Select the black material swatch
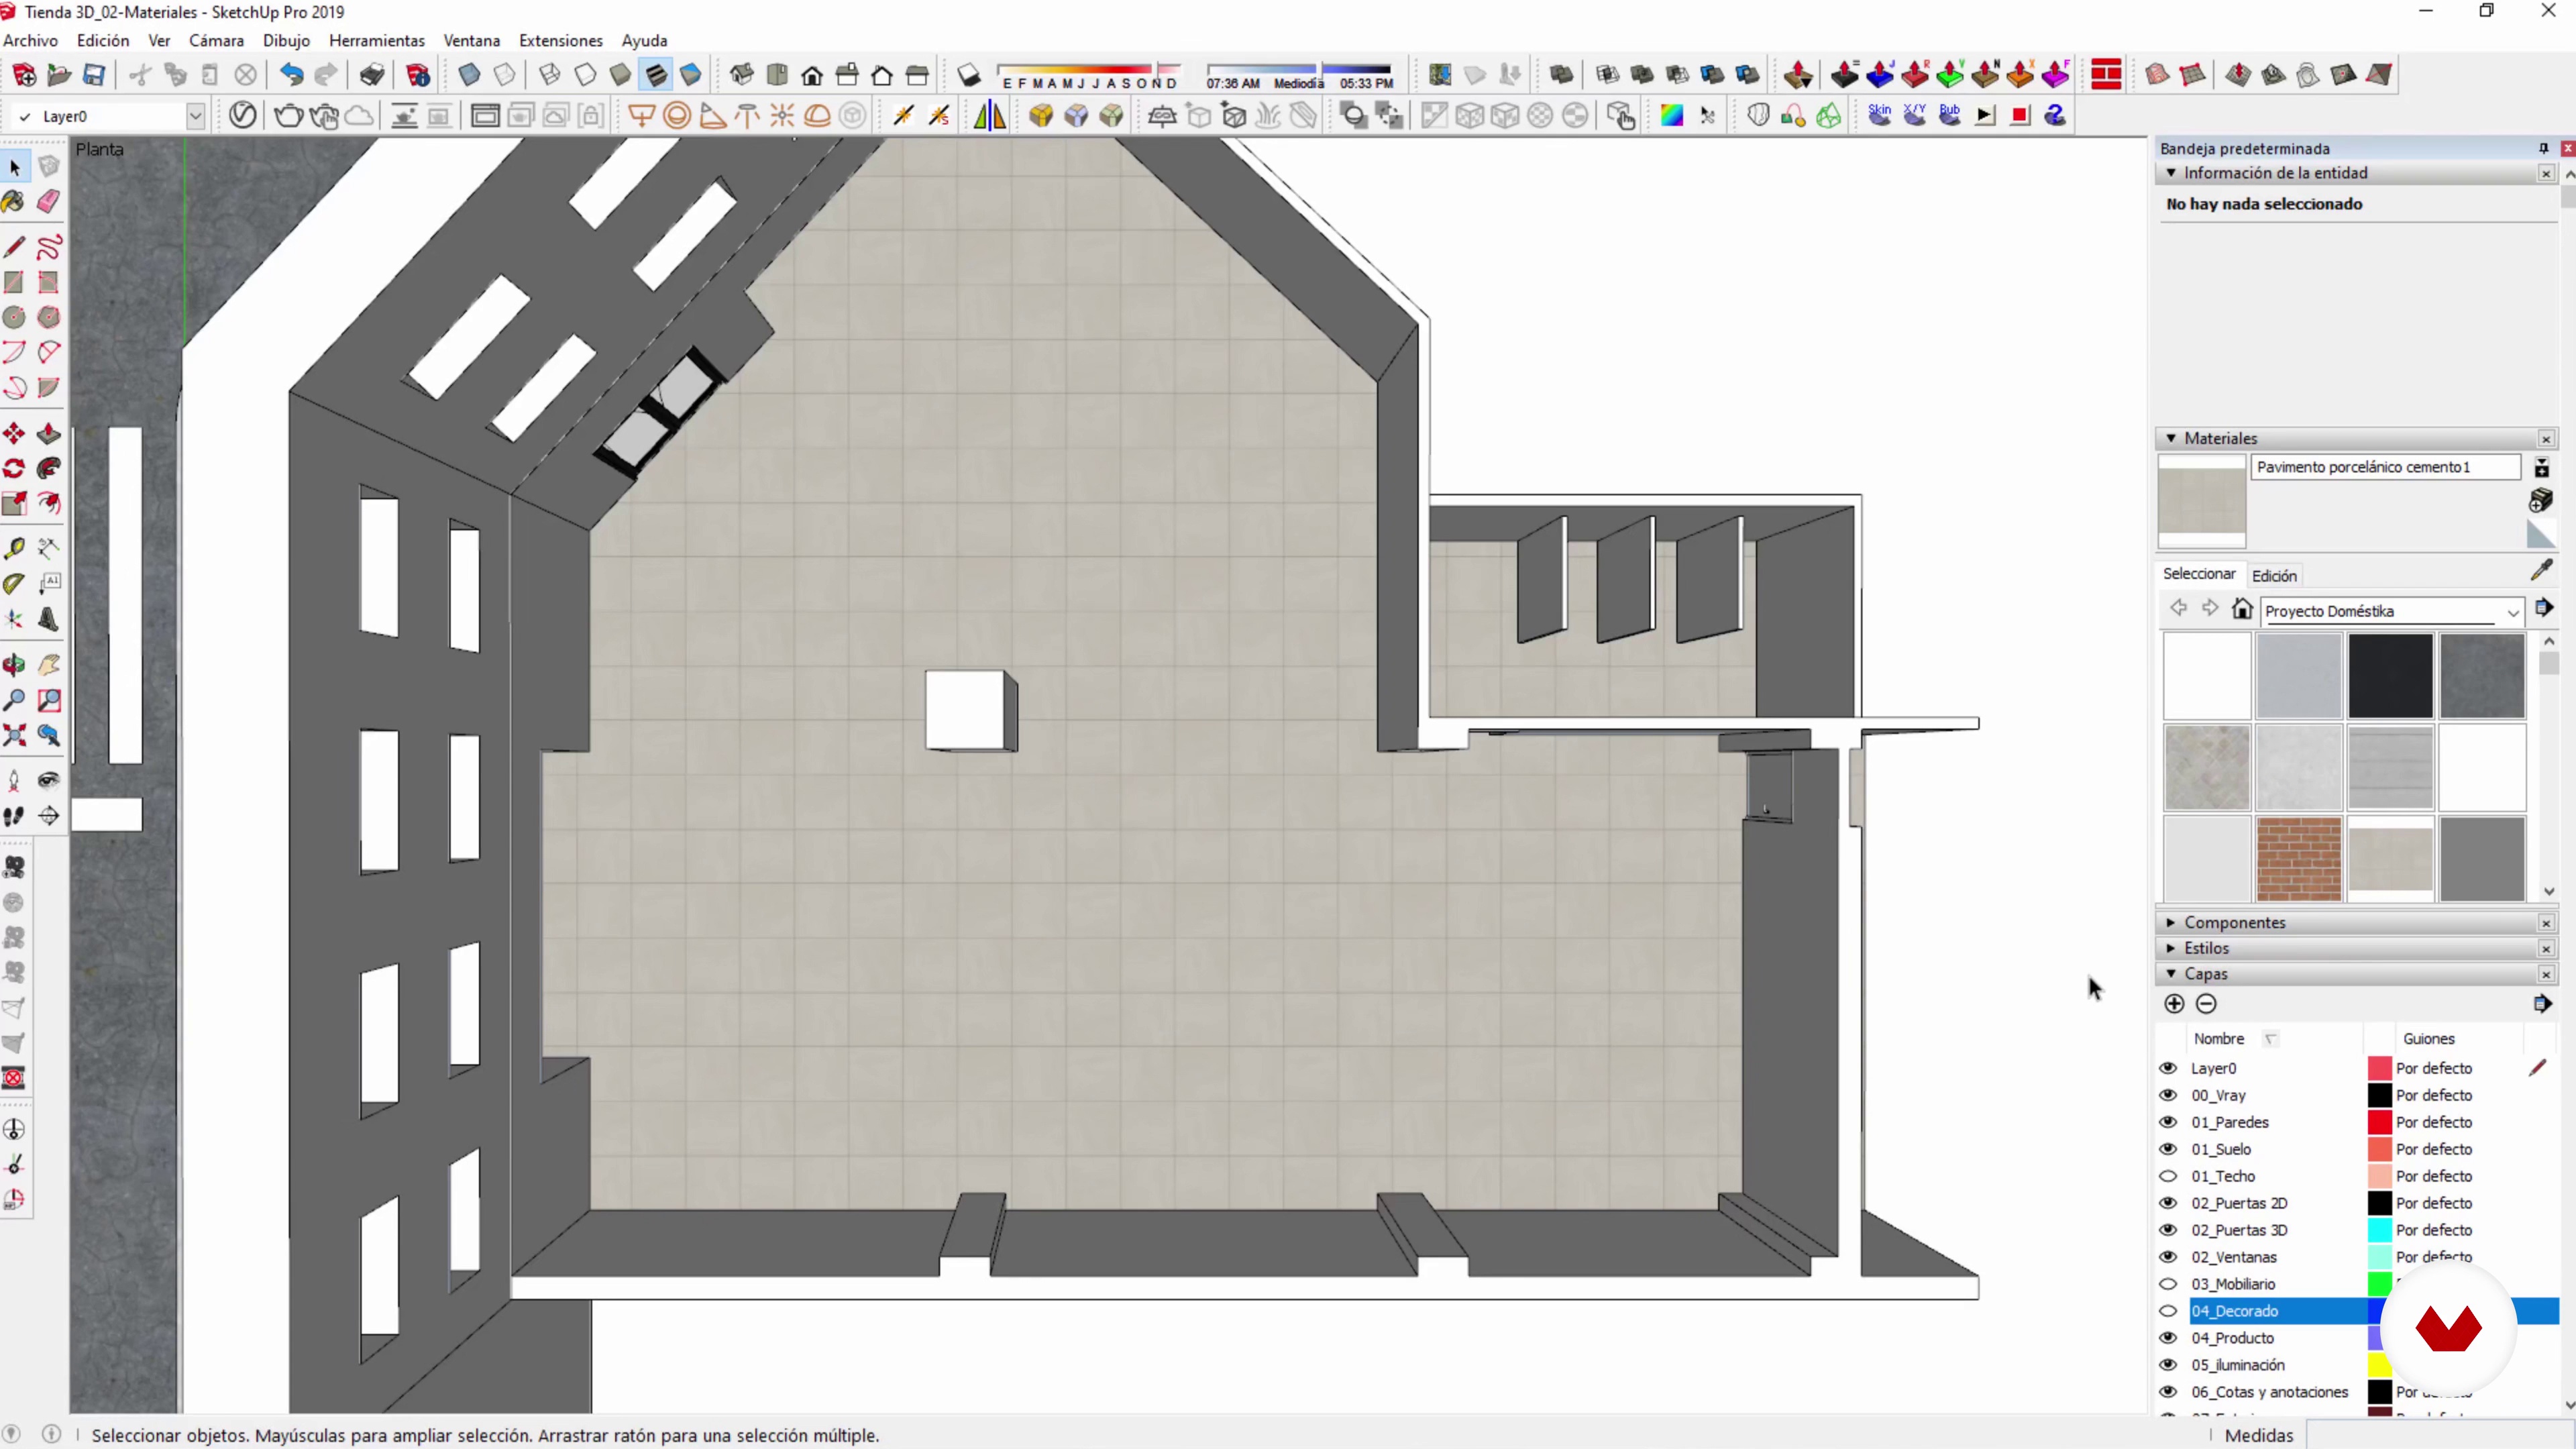The height and width of the screenshot is (1449, 2576). click(2390, 675)
